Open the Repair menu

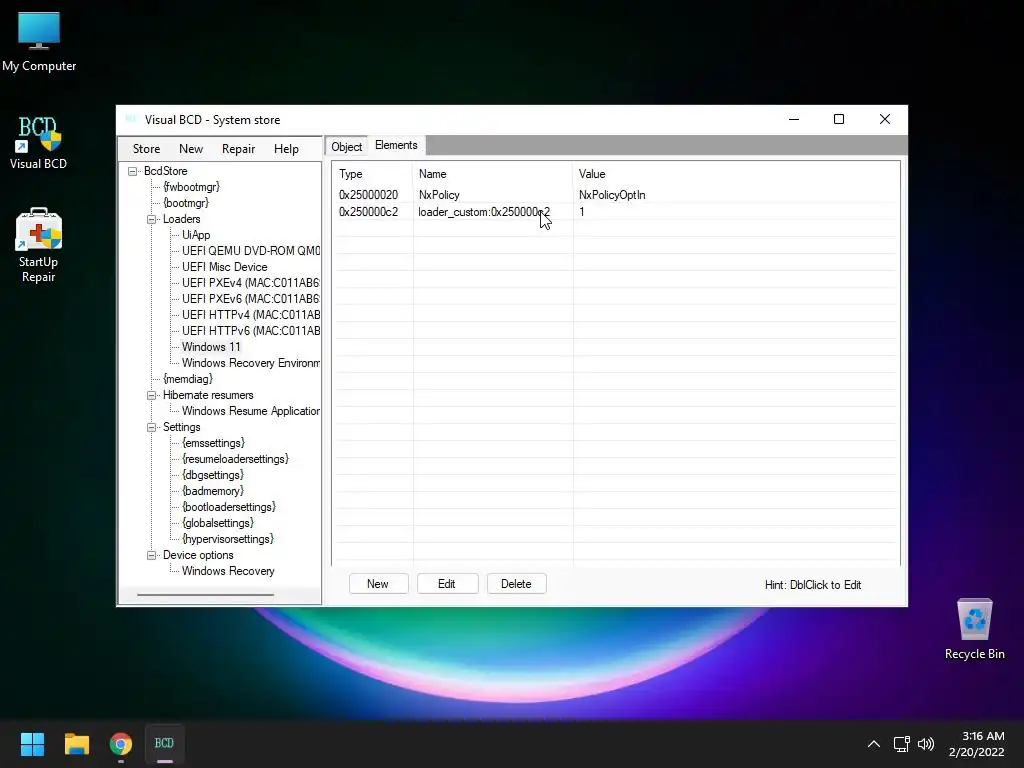[x=238, y=149]
